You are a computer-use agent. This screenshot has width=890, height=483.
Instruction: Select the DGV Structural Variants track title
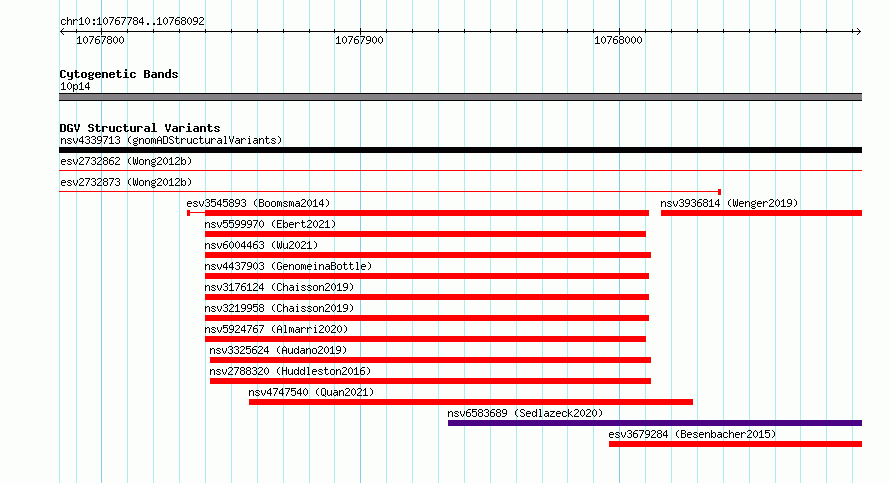tap(140, 128)
